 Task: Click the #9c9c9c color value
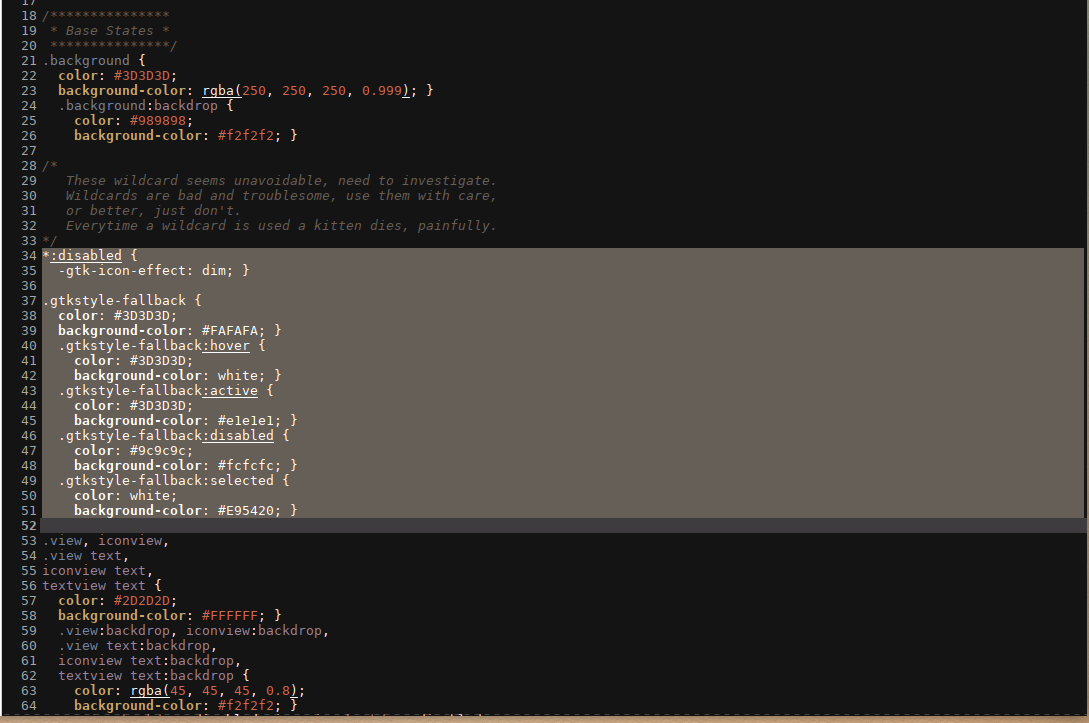pyautogui.click(x=158, y=451)
